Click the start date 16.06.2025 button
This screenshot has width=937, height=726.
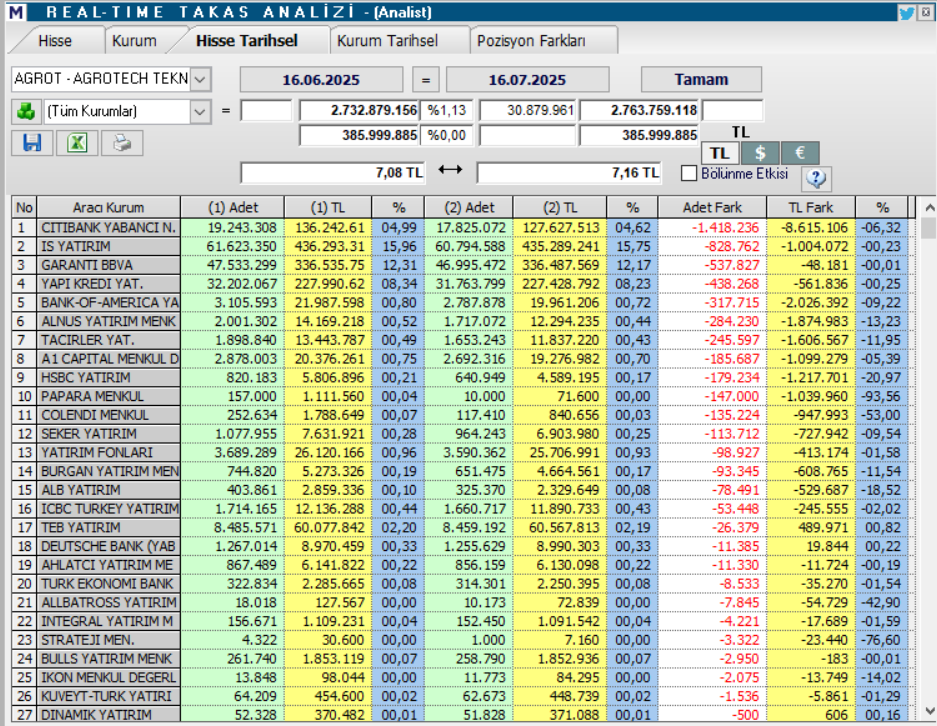click(321, 79)
